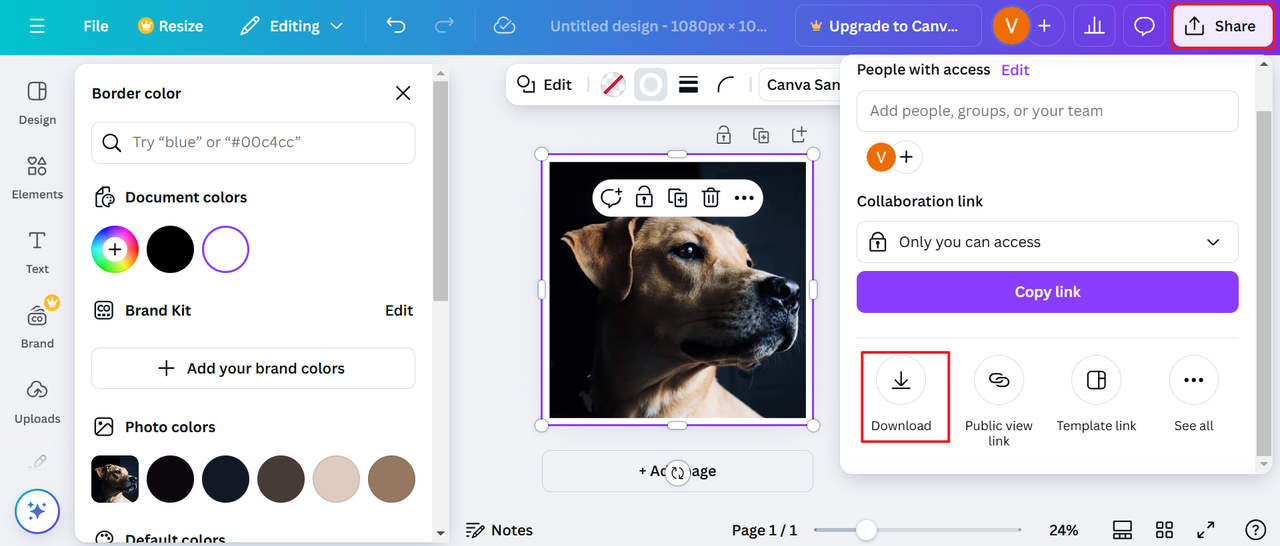Open the Notes panel
Viewport: 1280px width, 546px height.
500,530
